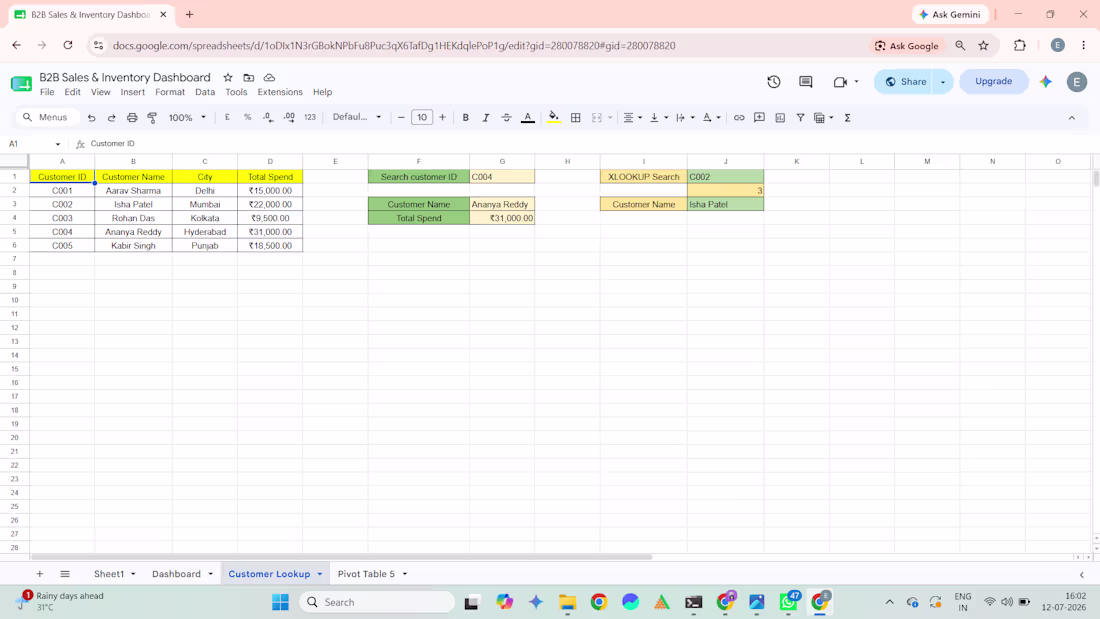Image resolution: width=1100 pixels, height=619 pixels.
Task: Select the Paint format tool
Action: [152, 118]
